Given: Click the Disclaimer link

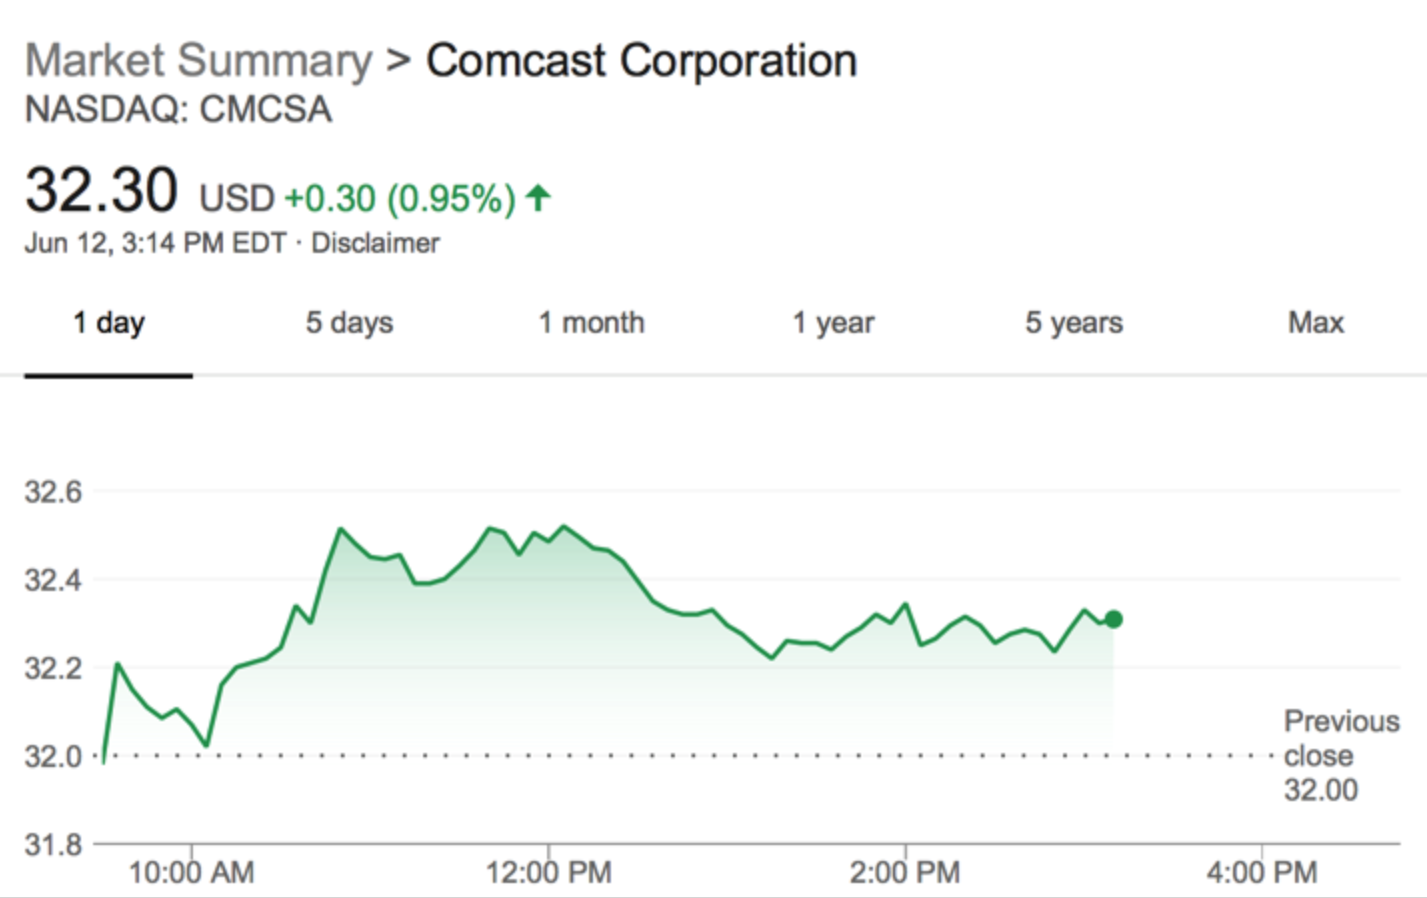Looking at the screenshot, I should coord(375,243).
